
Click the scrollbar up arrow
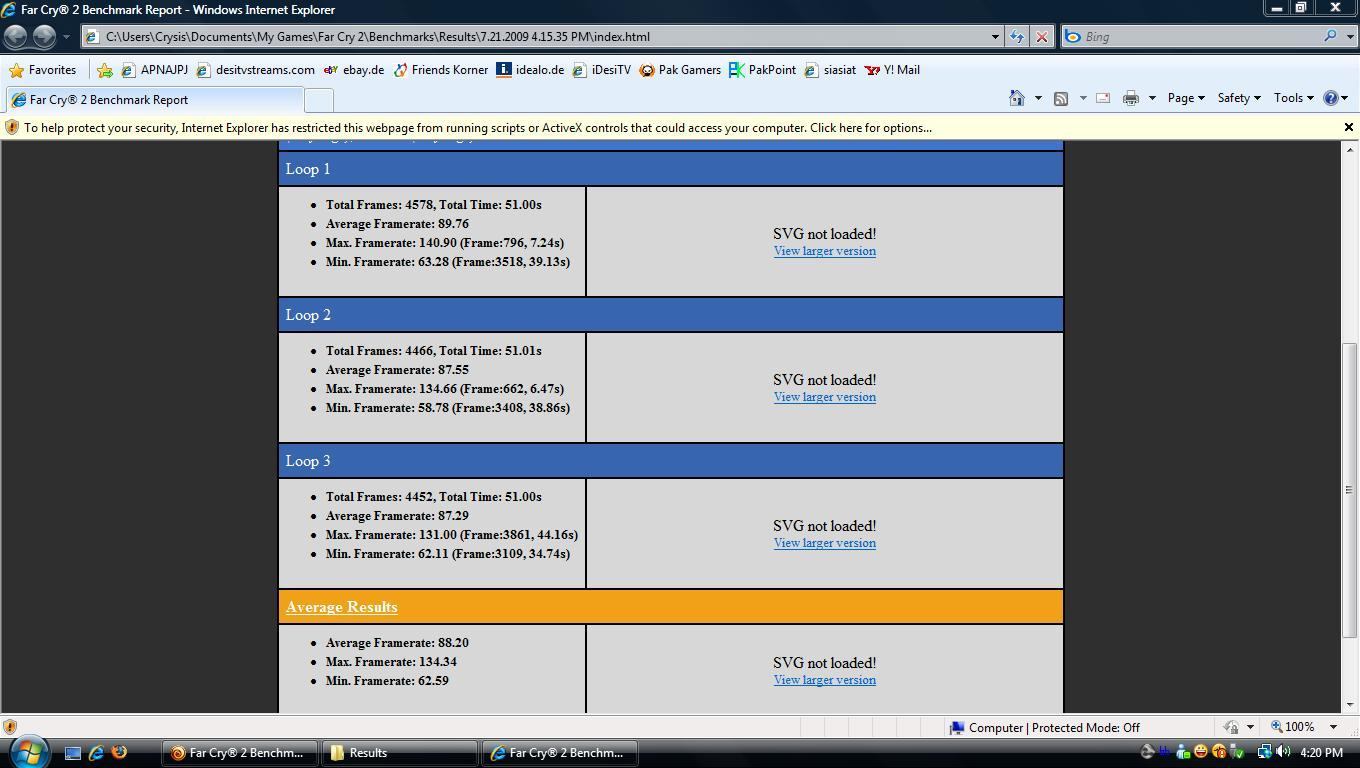pos(1349,150)
